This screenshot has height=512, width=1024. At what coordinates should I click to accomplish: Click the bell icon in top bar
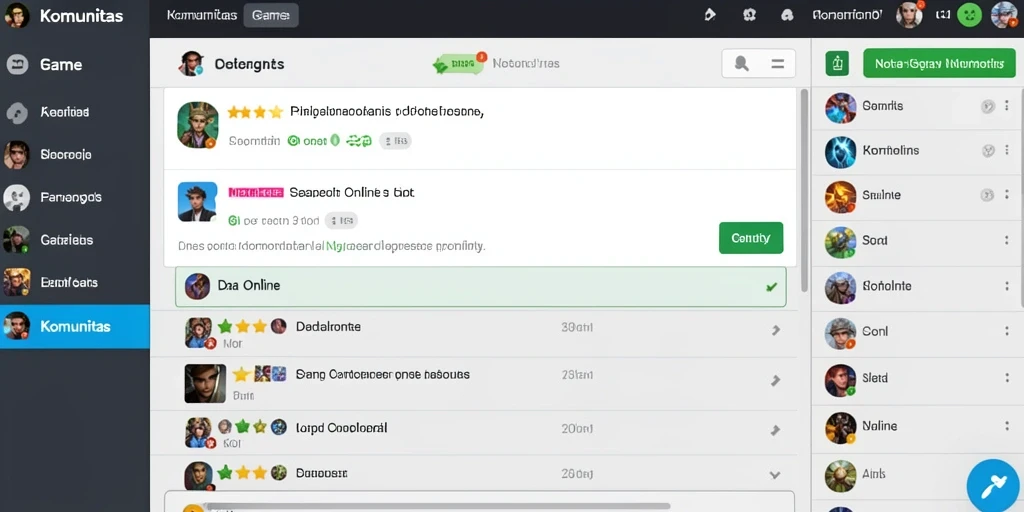(x=787, y=14)
